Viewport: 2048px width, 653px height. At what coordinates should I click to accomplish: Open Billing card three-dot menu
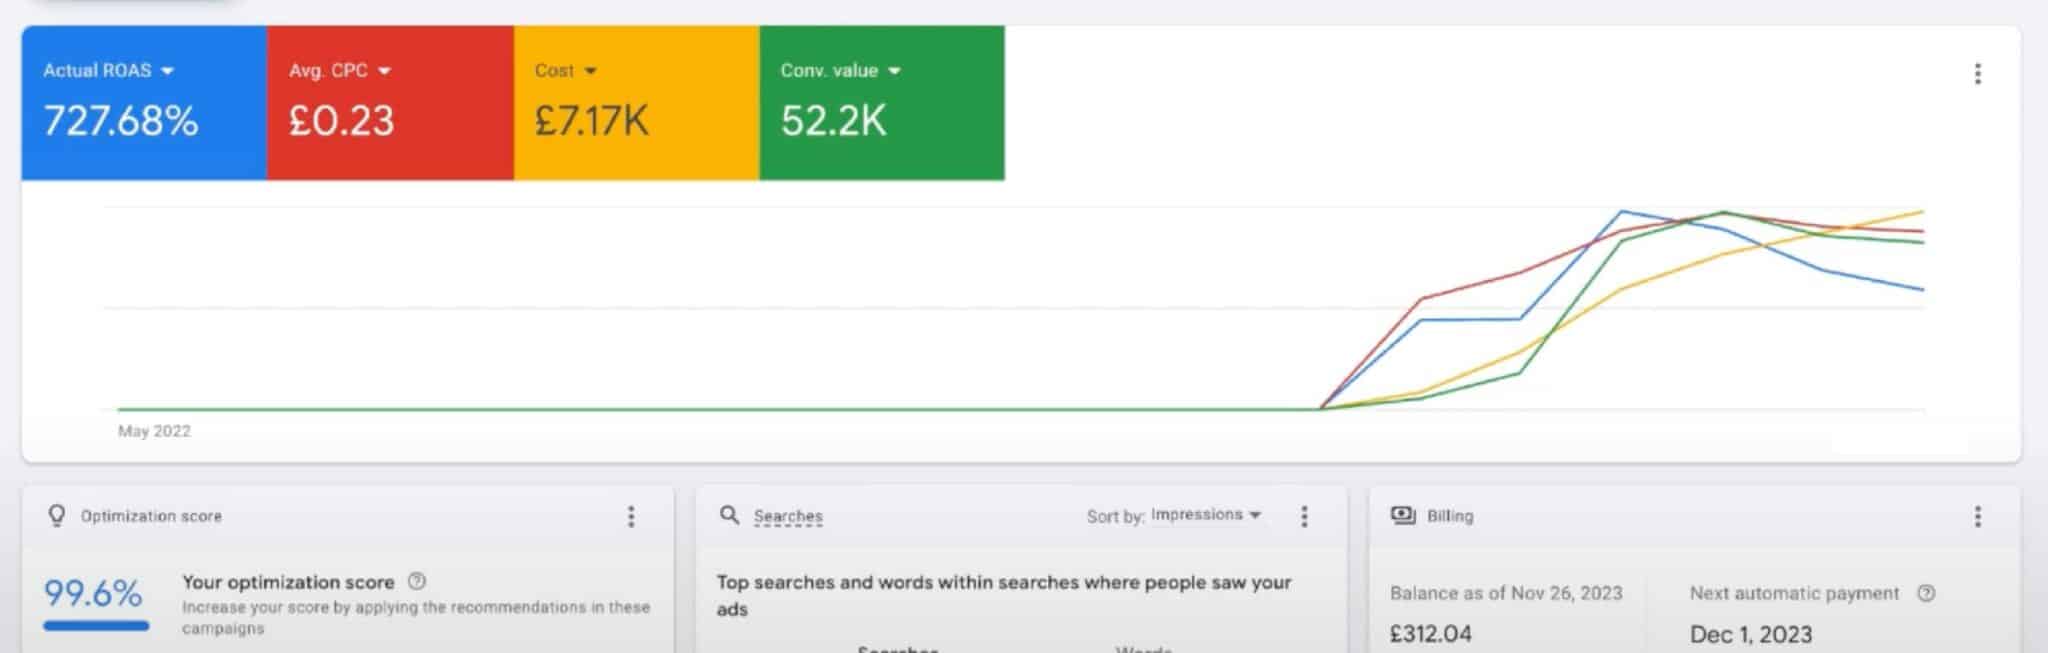[1977, 516]
